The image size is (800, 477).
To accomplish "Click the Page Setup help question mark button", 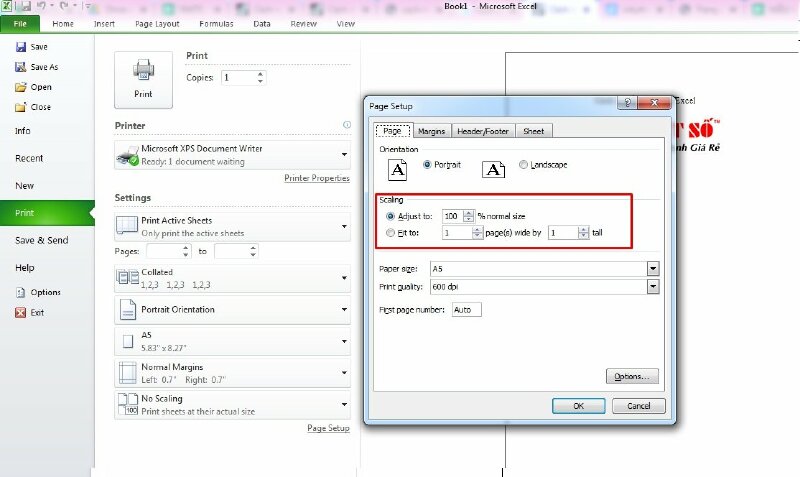I will pos(627,103).
